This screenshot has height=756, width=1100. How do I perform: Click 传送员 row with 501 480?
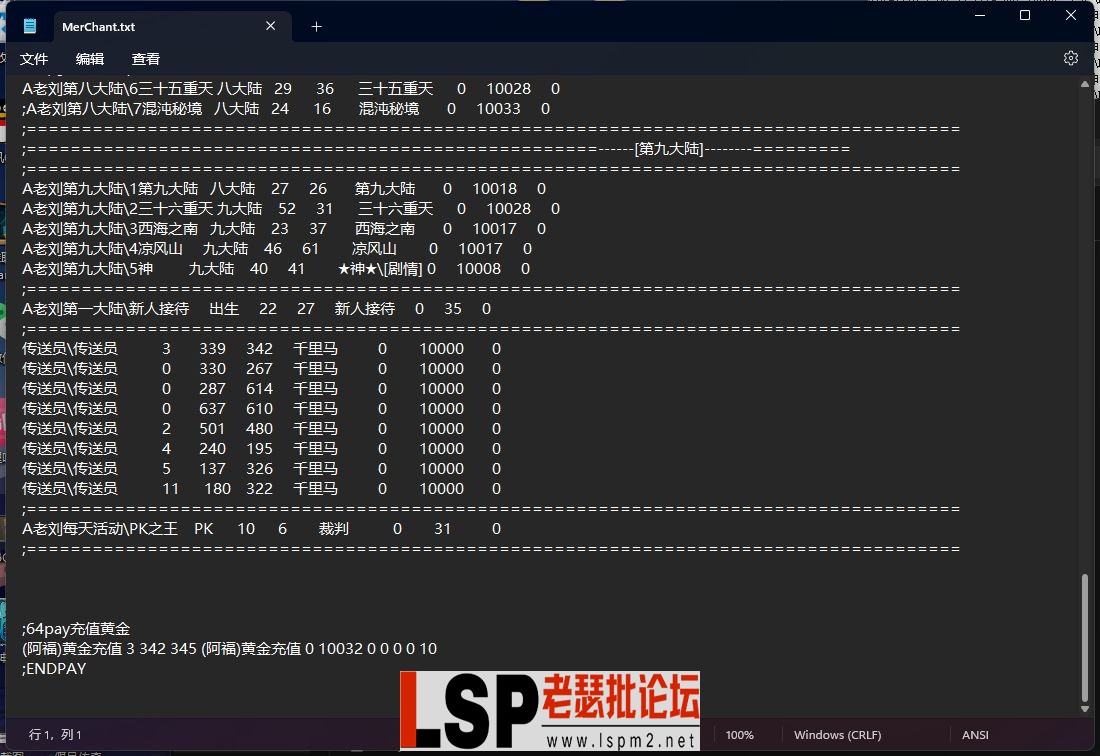[262, 428]
